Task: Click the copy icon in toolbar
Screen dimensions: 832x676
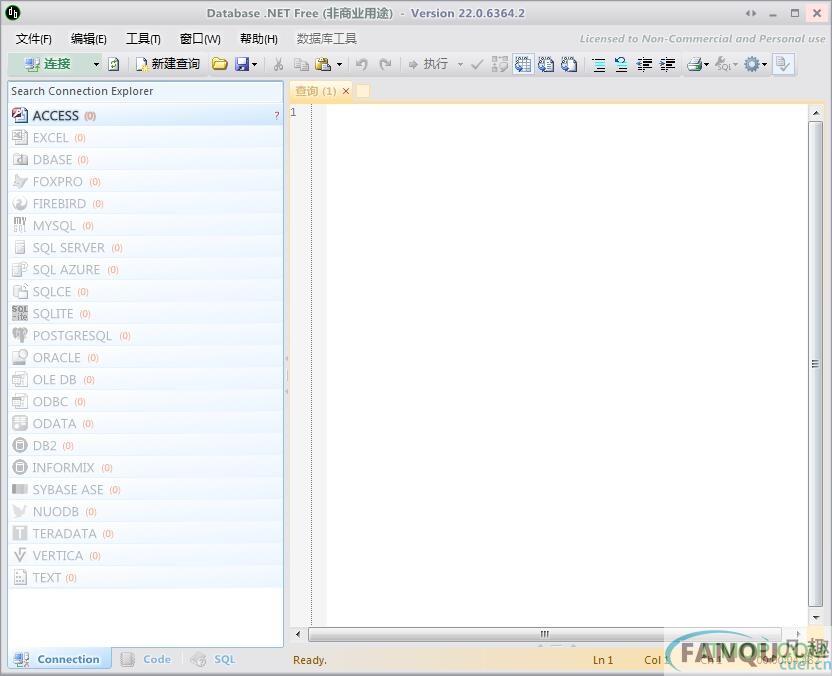Action: coord(301,64)
